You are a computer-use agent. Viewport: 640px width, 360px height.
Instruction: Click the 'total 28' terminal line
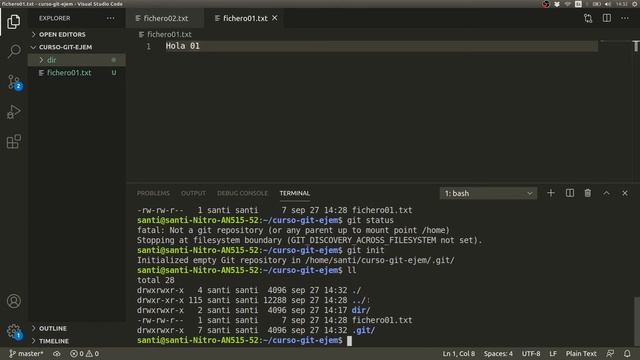tap(156, 280)
